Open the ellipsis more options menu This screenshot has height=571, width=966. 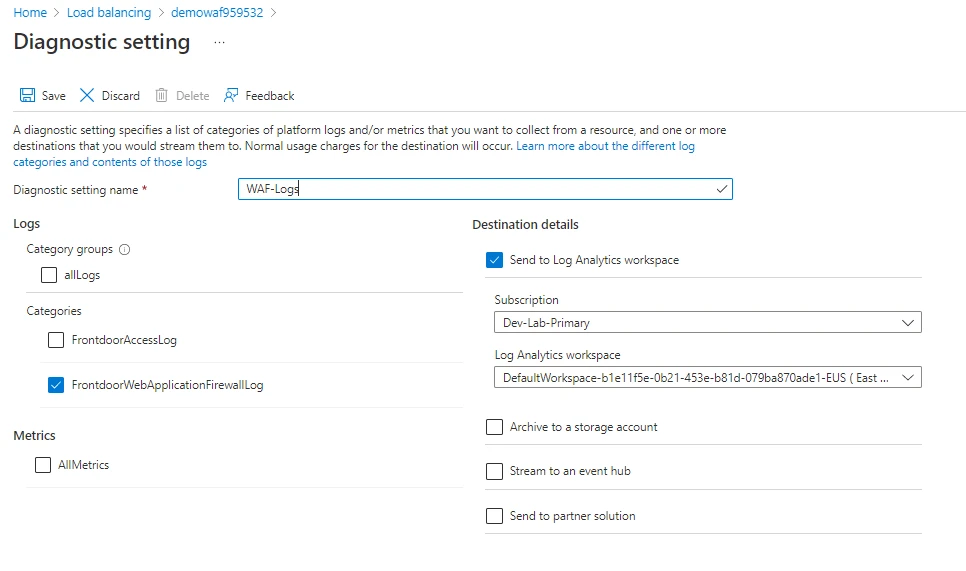coord(219,43)
